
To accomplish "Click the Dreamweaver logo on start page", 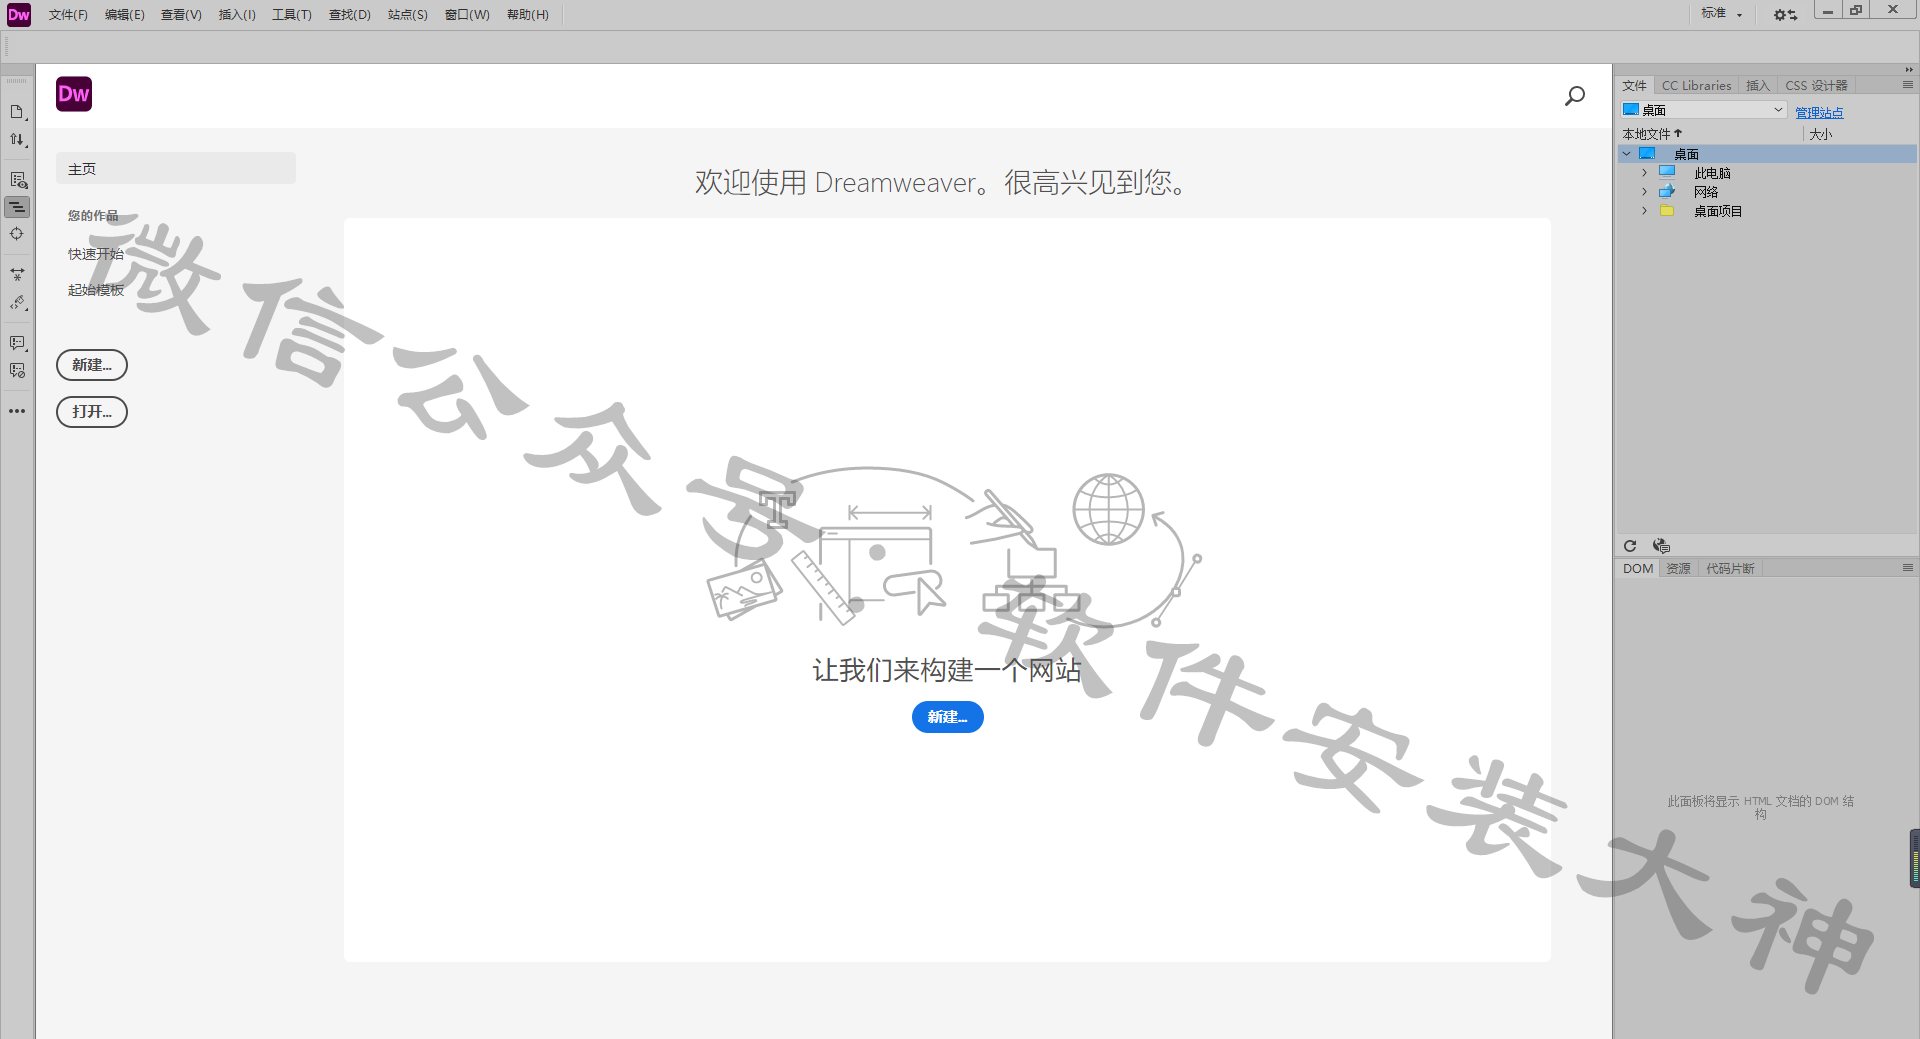I will (x=74, y=94).
